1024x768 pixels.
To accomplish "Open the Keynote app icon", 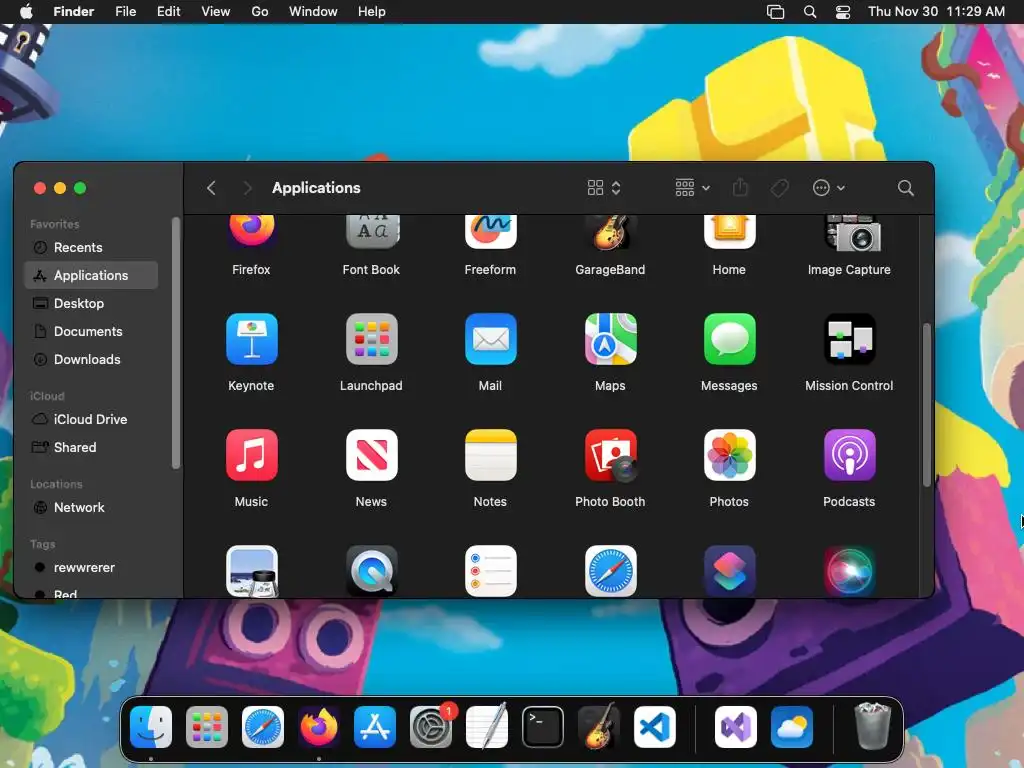I will coord(251,339).
